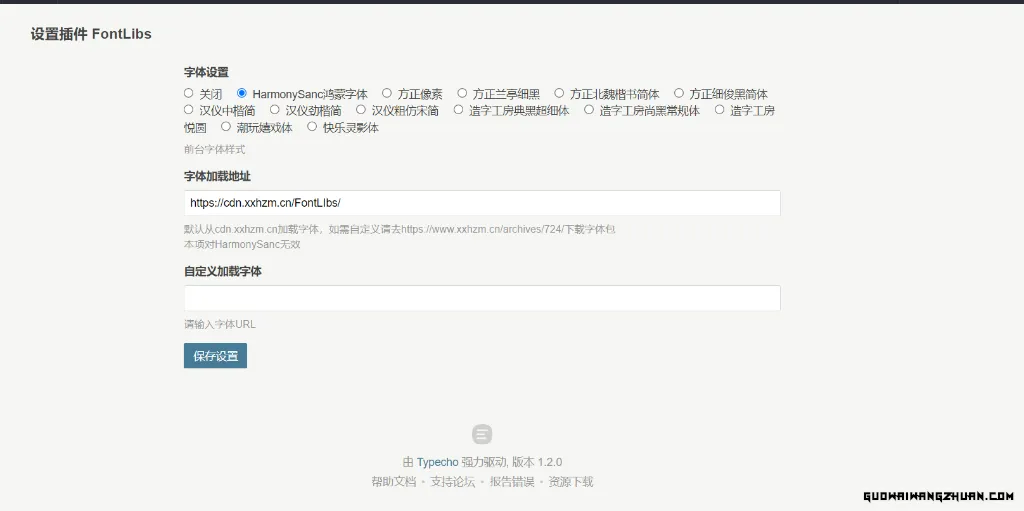The height and width of the screenshot is (511, 1024).
Task: Click the 默认从cdn.xxhzm.cn加载字体 description line
Action: point(400,229)
